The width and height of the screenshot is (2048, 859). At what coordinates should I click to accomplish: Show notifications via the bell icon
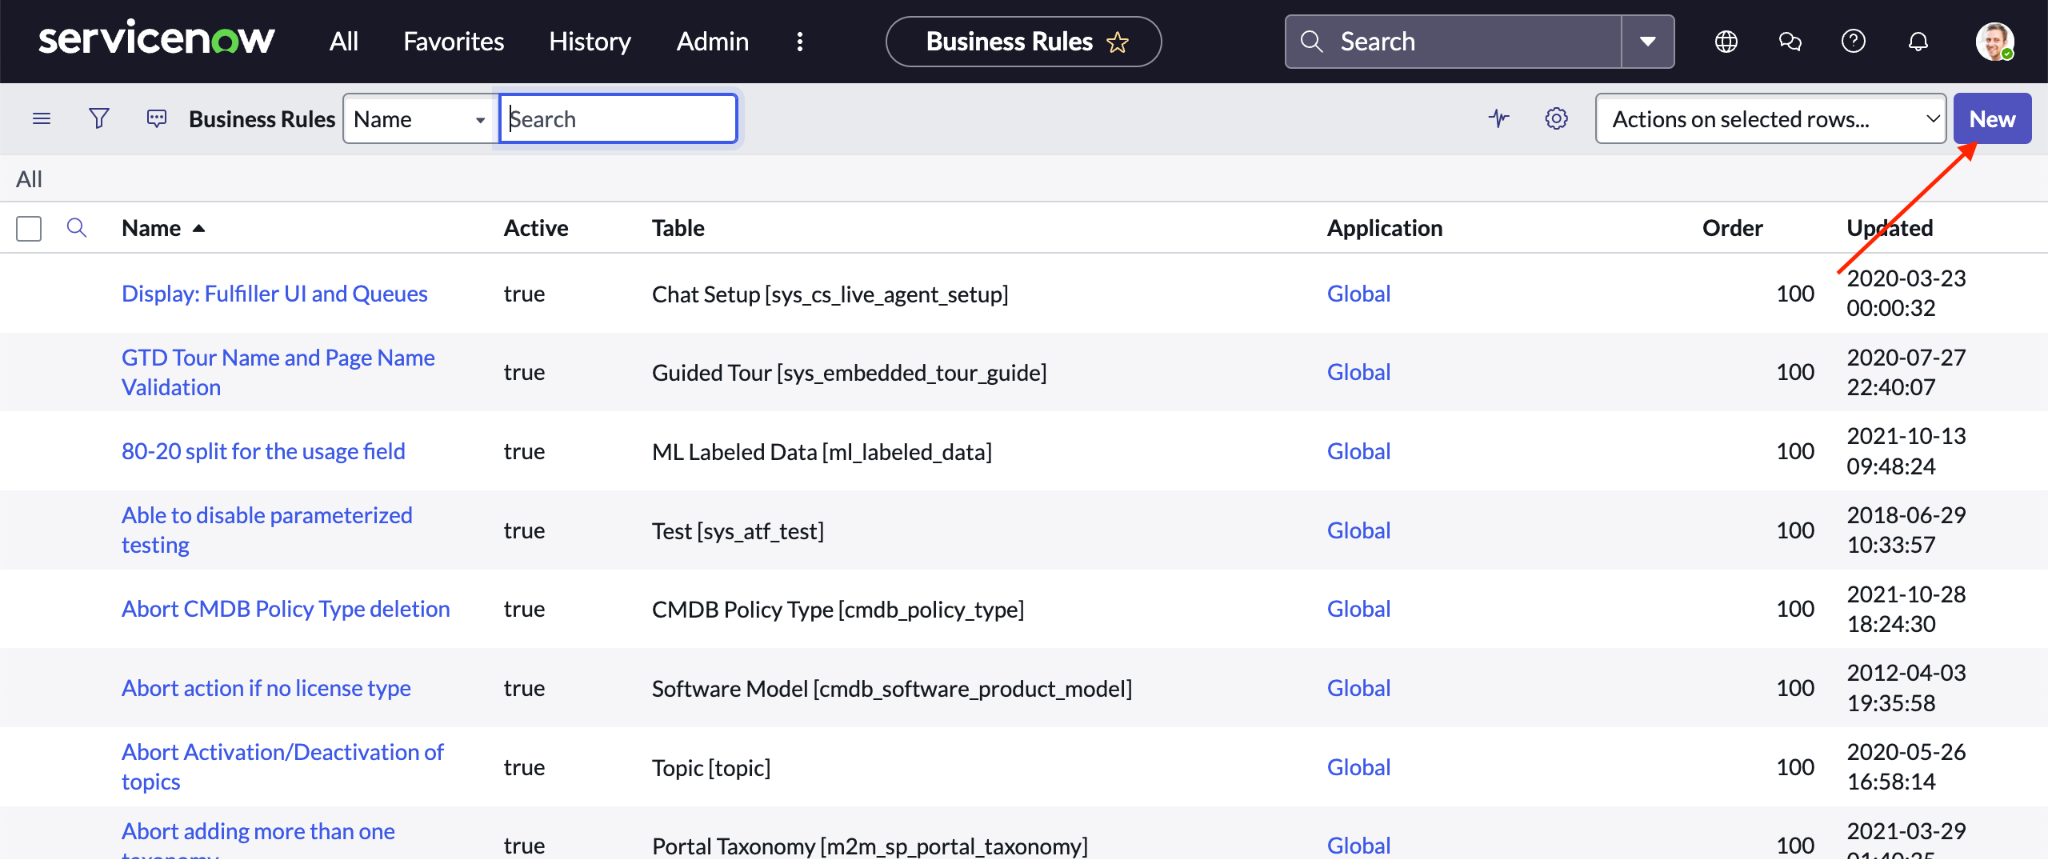[1918, 42]
